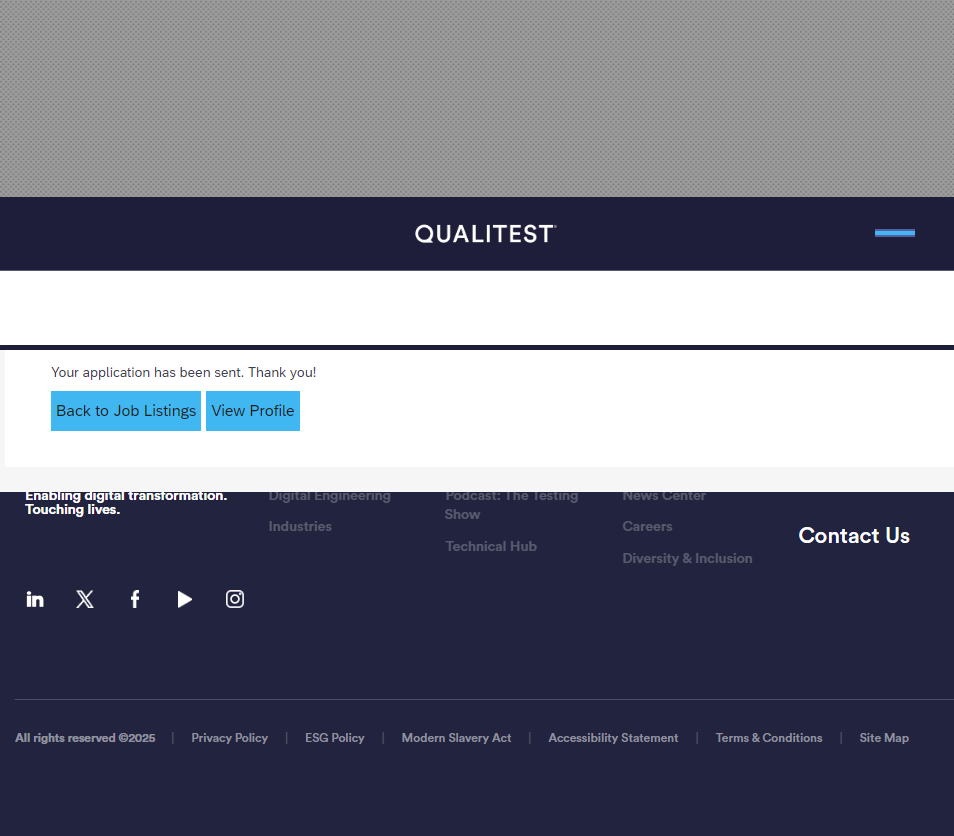The image size is (954, 836).
Task: Open the YouTube social icon
Action: tap(185, 599)
